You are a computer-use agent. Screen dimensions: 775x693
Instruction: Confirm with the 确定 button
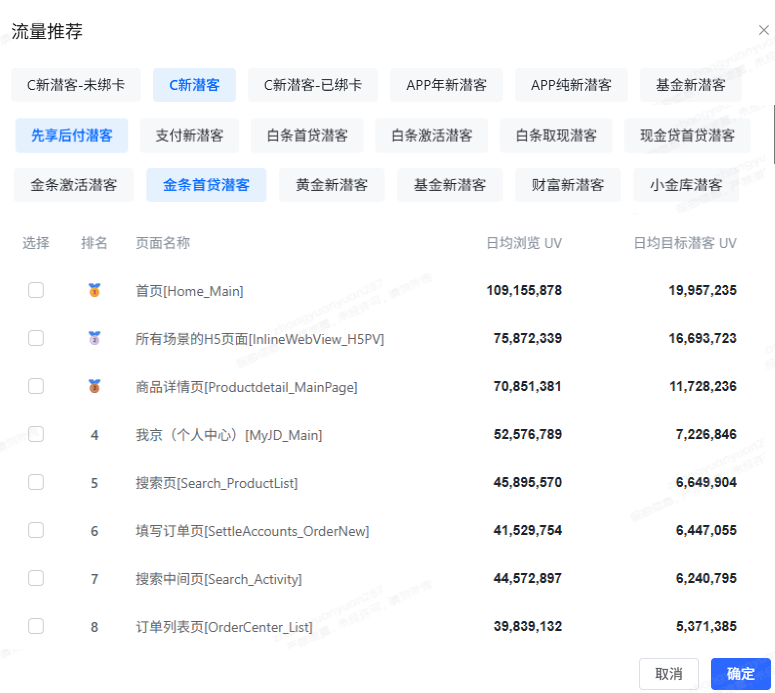(x=740, y=674)
